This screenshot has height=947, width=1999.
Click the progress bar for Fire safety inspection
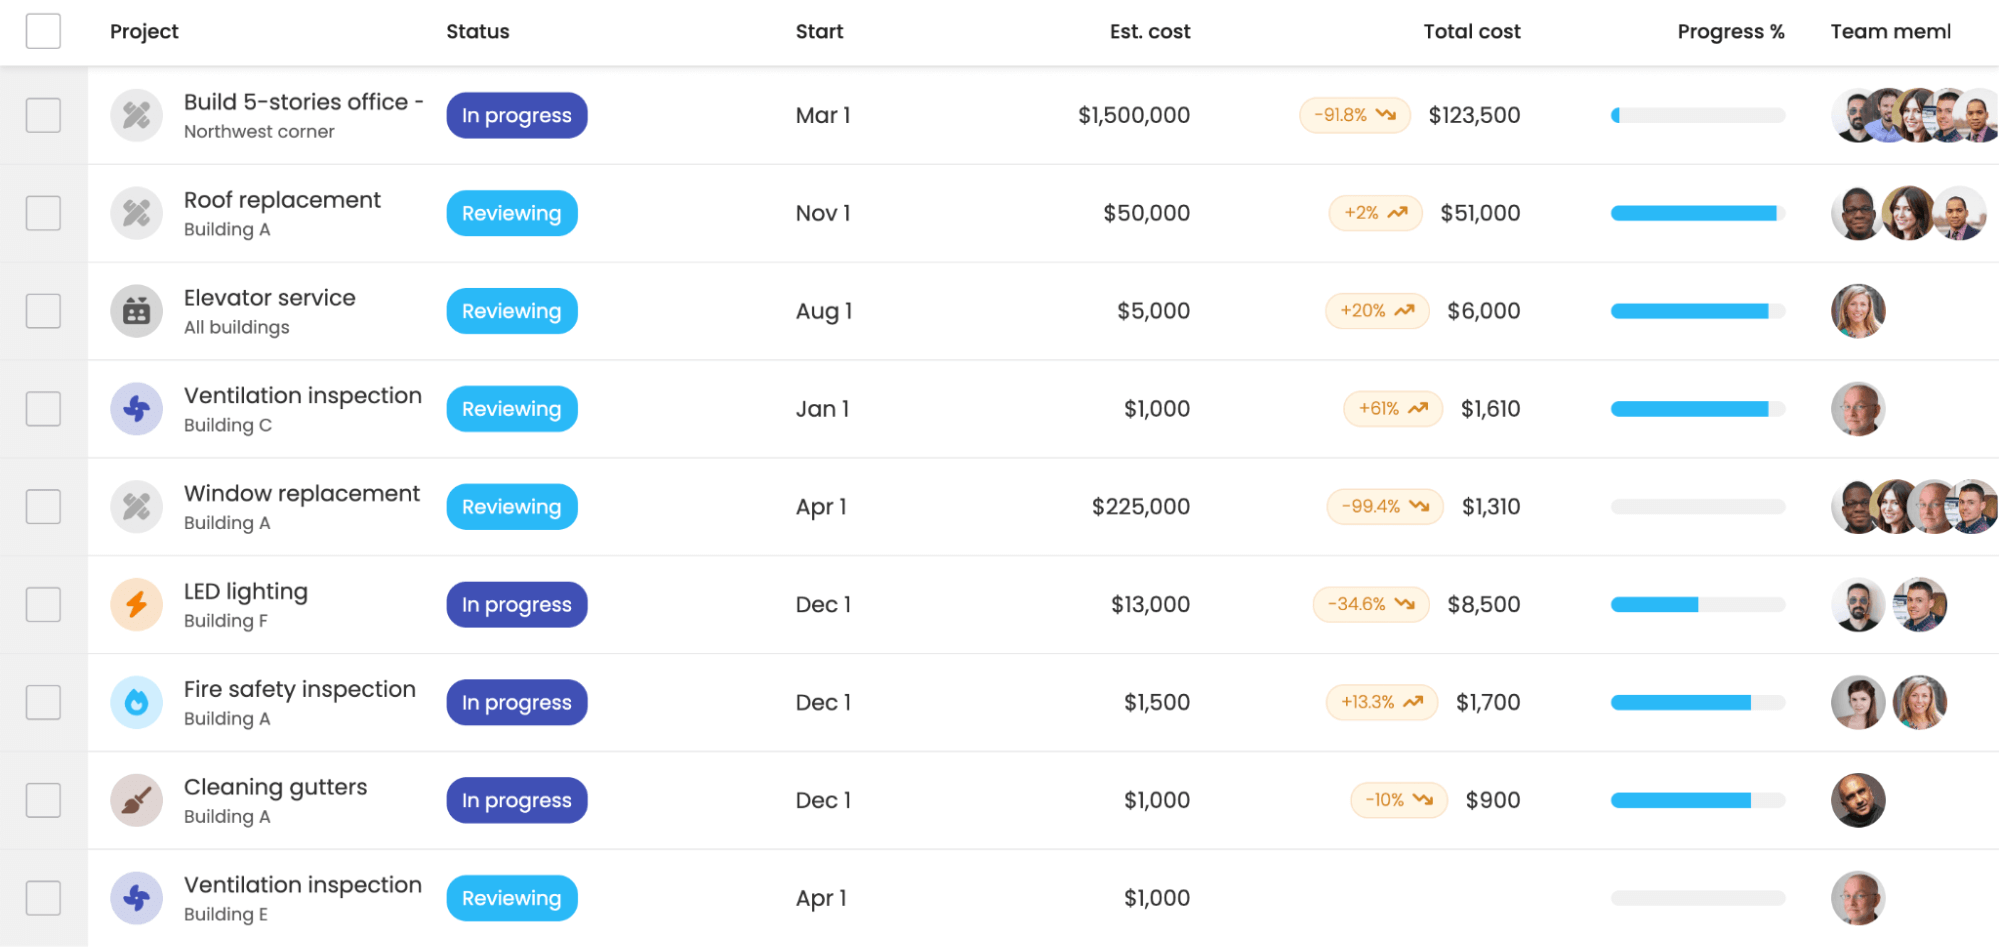pos(1698,703)
